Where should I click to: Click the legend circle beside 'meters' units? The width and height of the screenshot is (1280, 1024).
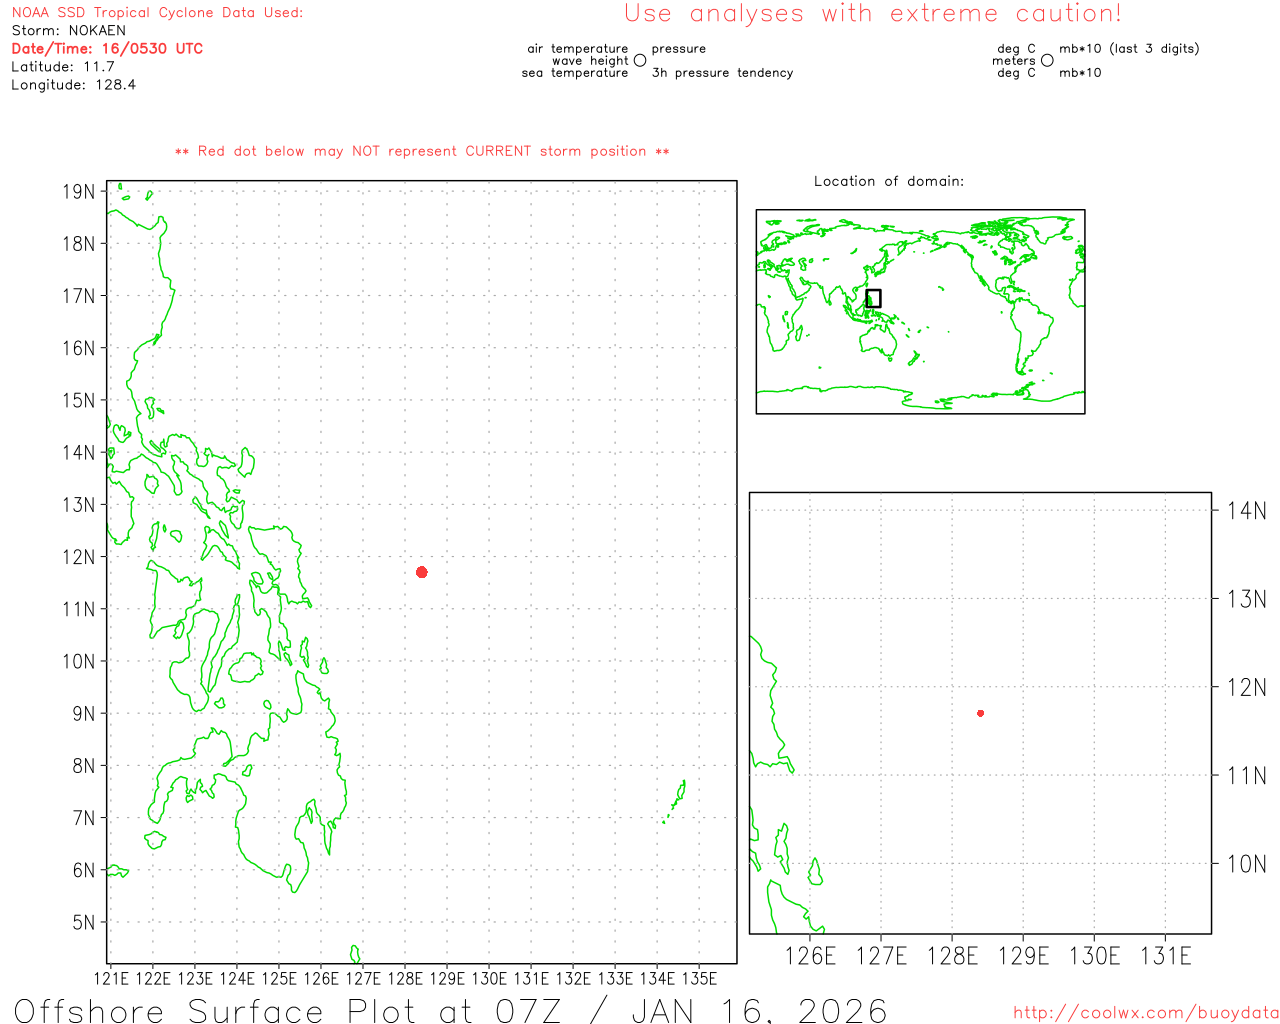[x=1047, y=61]
